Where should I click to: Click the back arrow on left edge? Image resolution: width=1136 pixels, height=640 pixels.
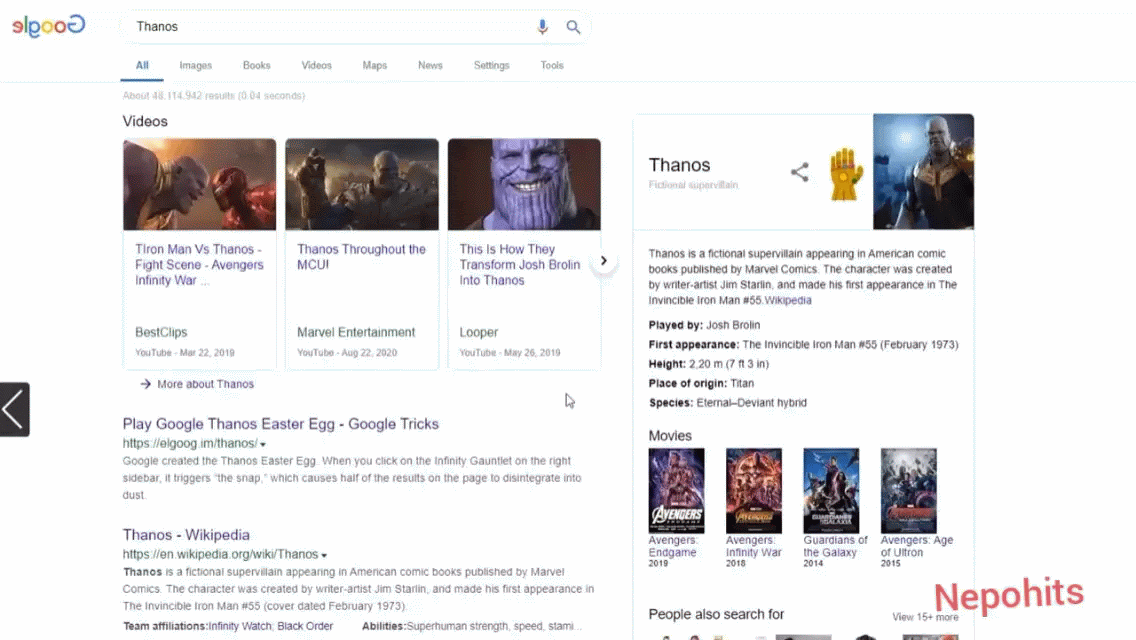coord(14,410)
